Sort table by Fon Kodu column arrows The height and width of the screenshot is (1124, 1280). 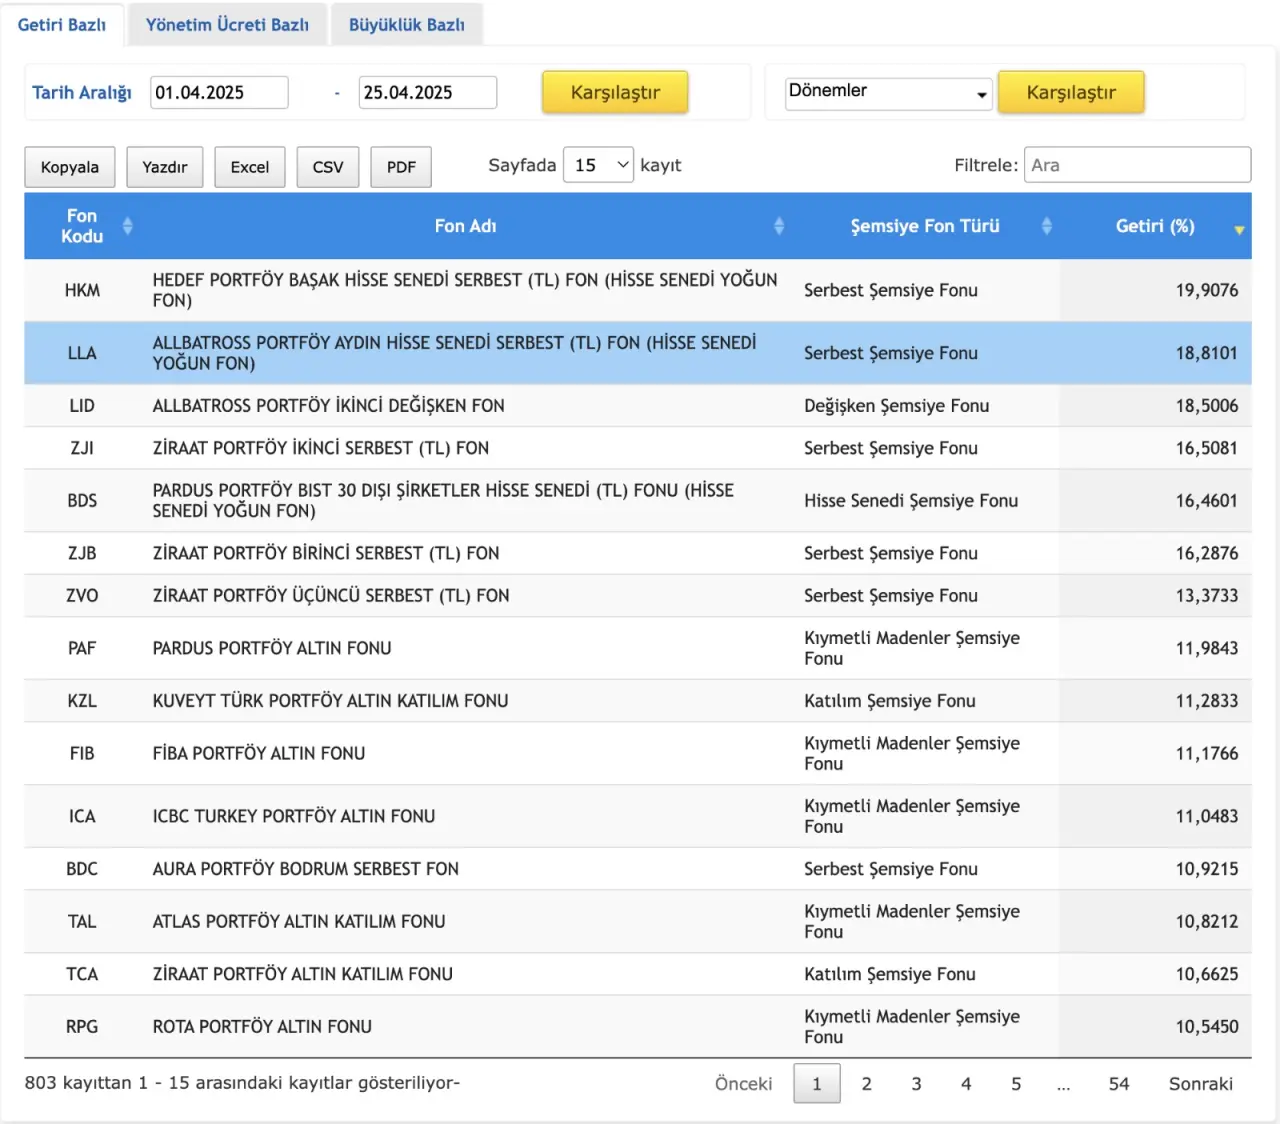[127, 226]
